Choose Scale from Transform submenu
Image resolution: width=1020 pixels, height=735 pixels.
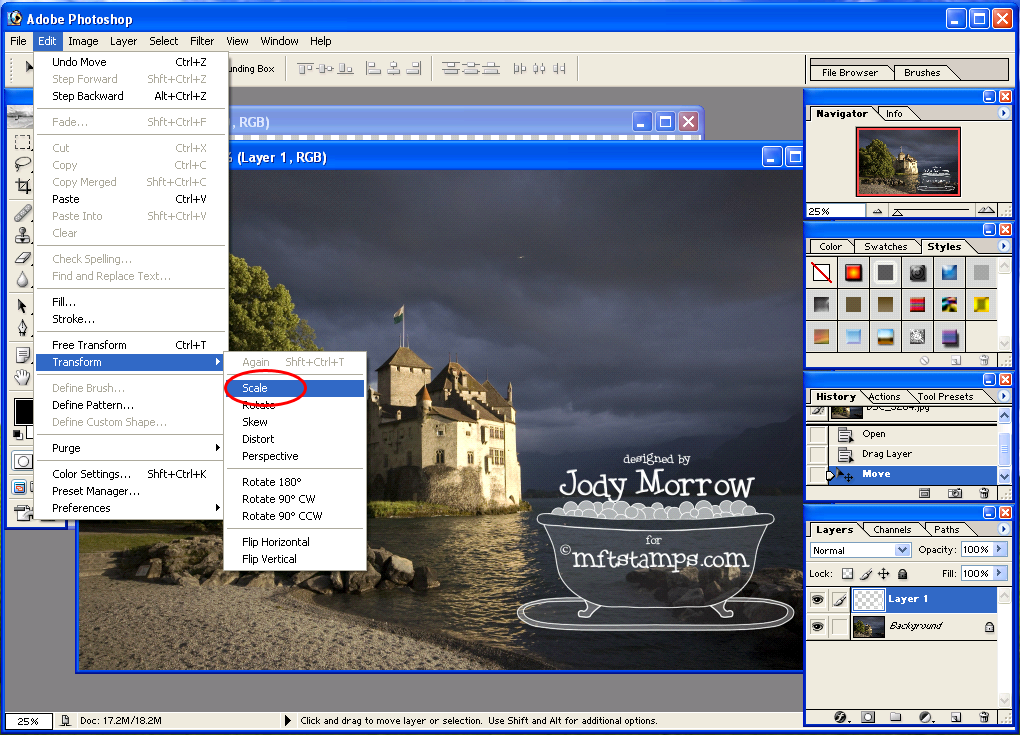coord(294,388)
